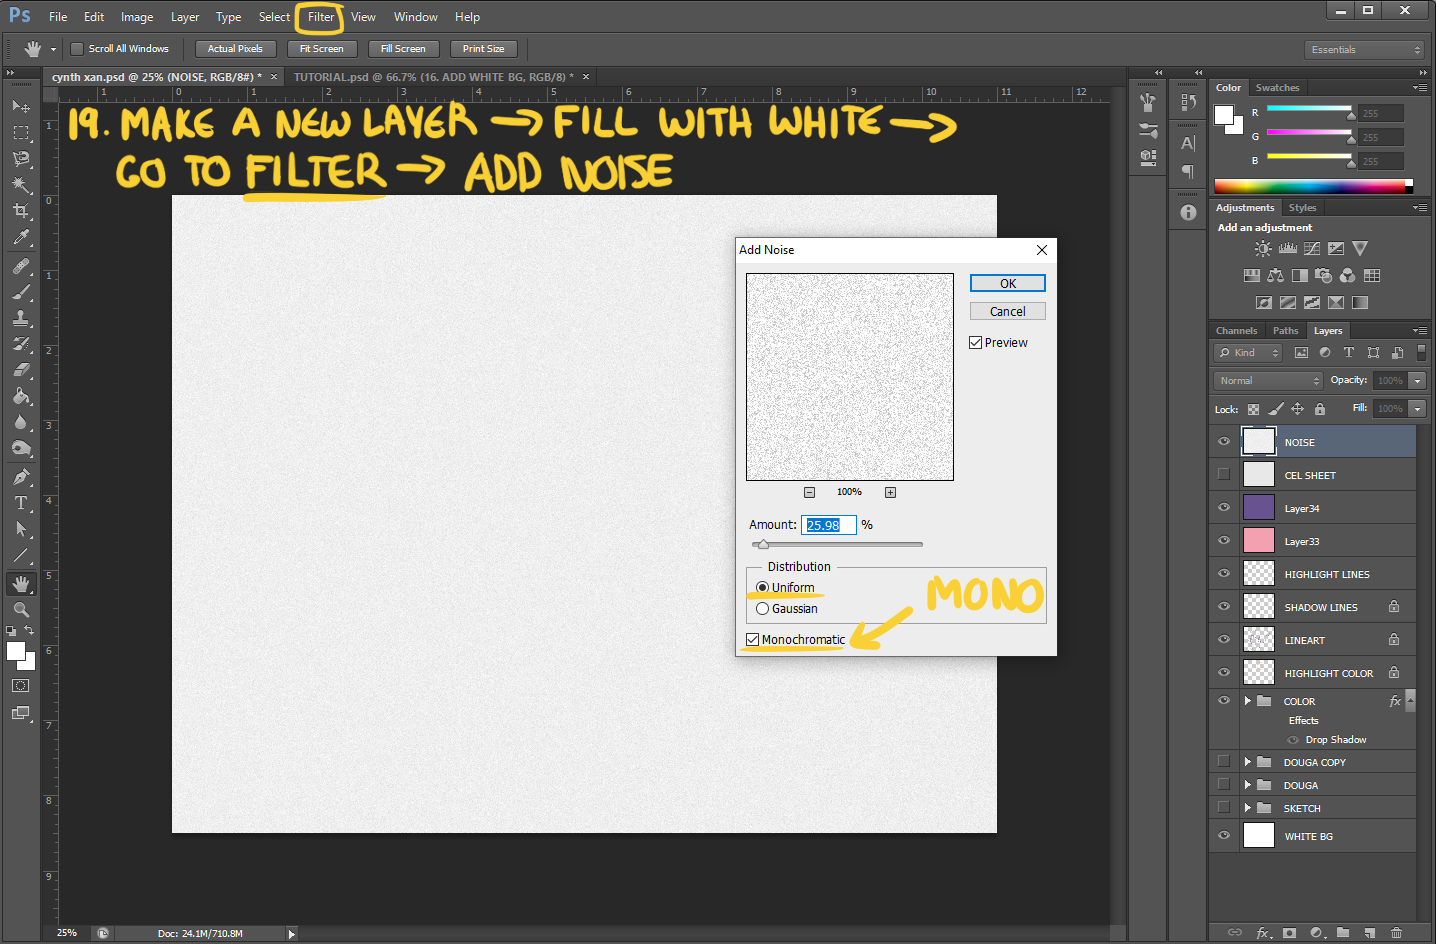Switch to the Channels tab
The image size is (1436, 944).
coord(1236,331)
